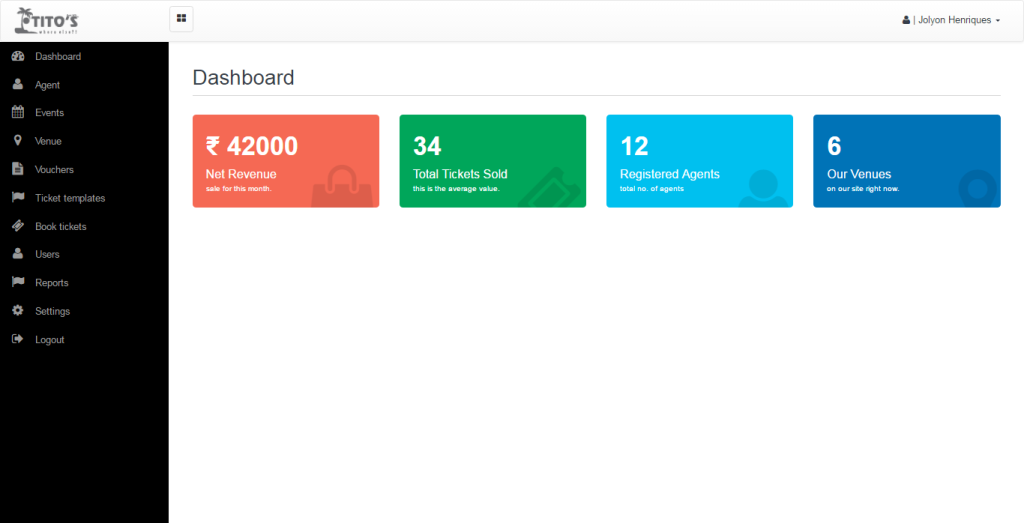The image size is (1024, 523).
Task: Click the Venue map pin icon
Action: (x=18, y=140)
